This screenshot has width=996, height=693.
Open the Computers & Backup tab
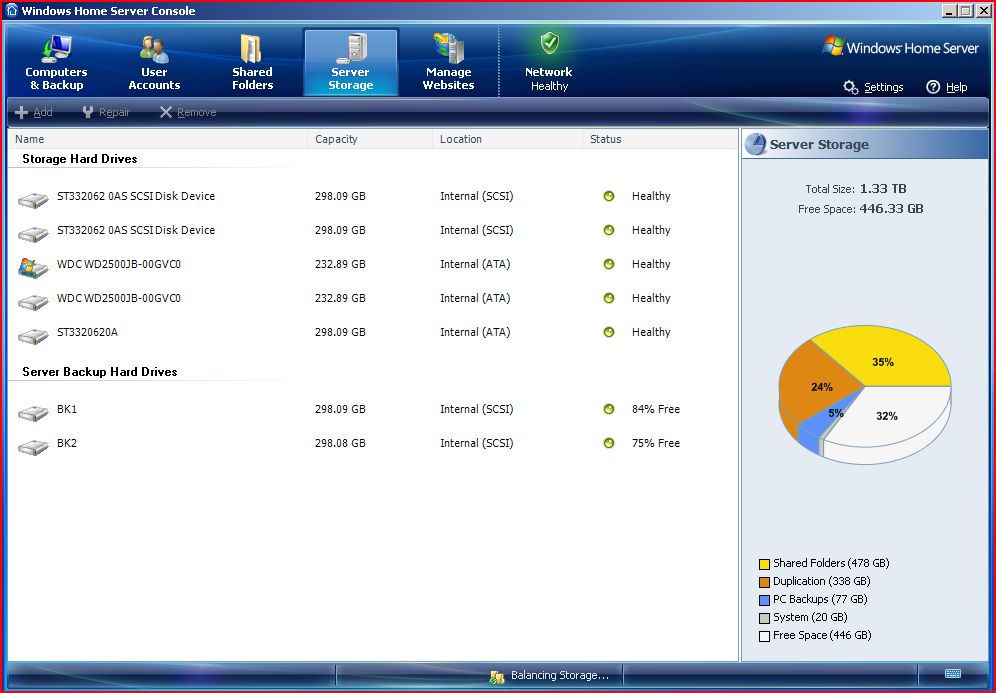56,62
